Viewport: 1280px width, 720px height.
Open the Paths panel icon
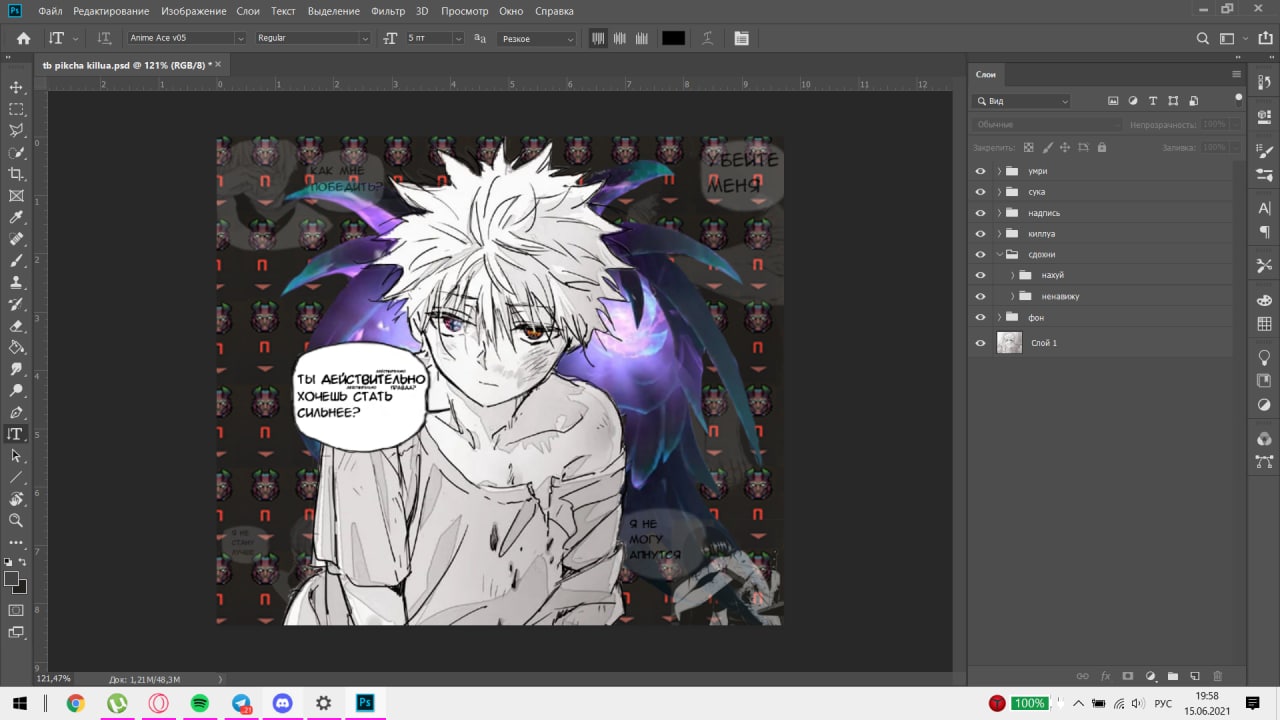[x=1264, y=462]
